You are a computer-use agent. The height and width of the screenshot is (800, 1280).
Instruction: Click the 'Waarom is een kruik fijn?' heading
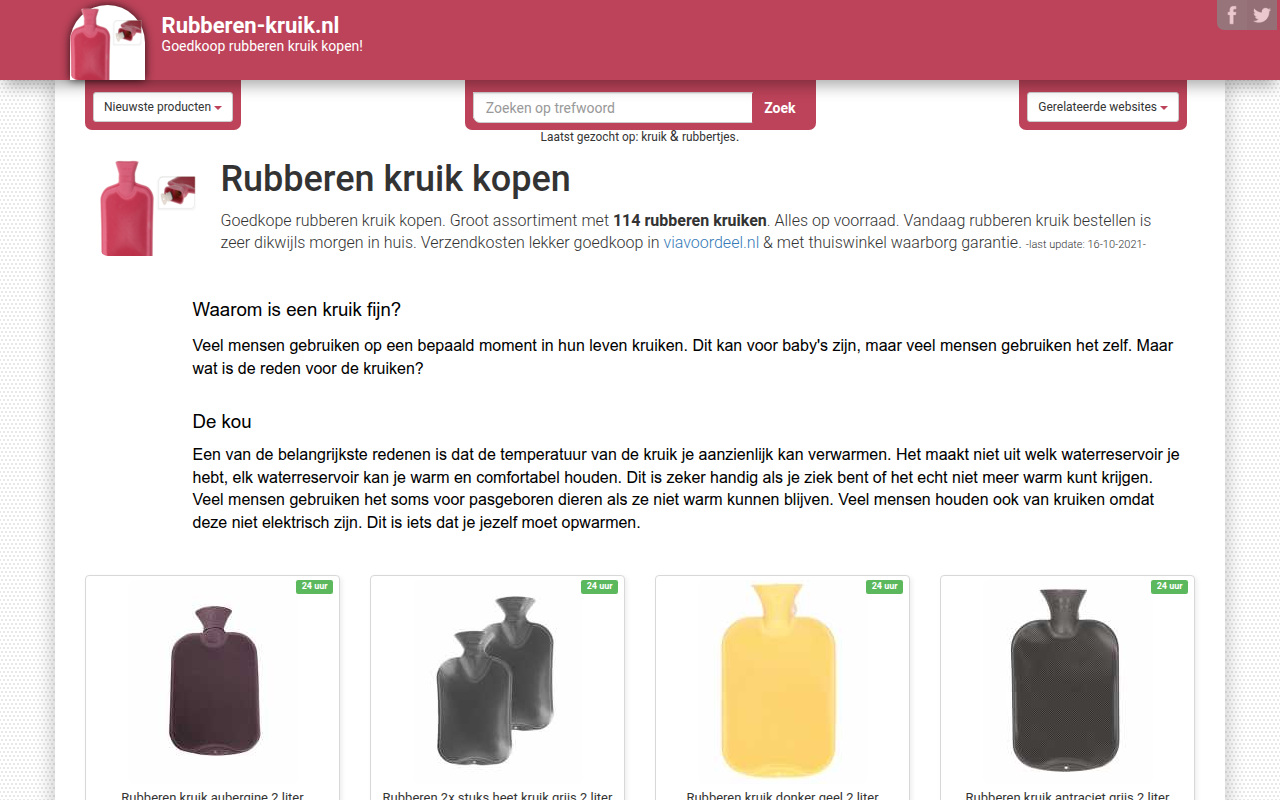[297, 310]
